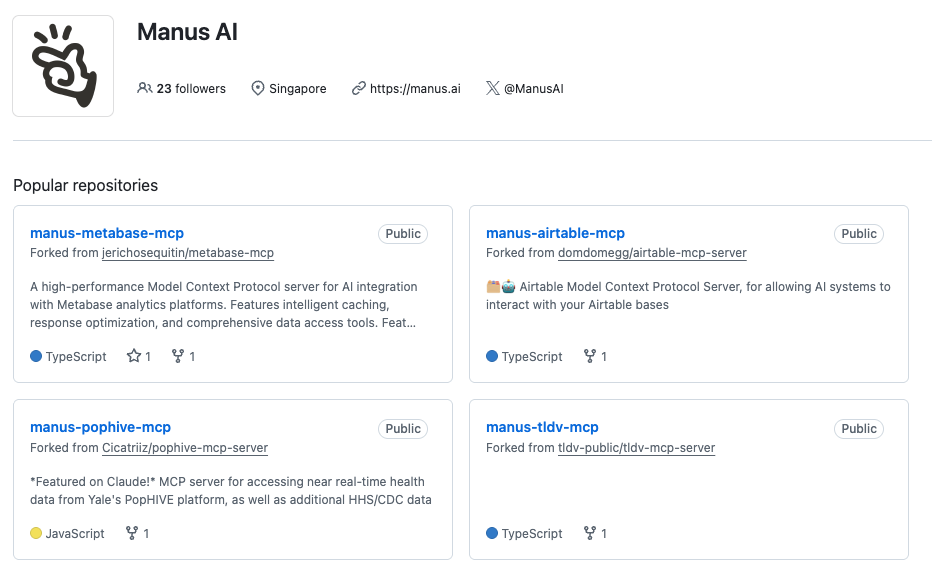Screen dimensions: 932x582
Task: Click the fork icon on manus-airtable-mcp
Action: pyautogui.click(x=590, y=356)
